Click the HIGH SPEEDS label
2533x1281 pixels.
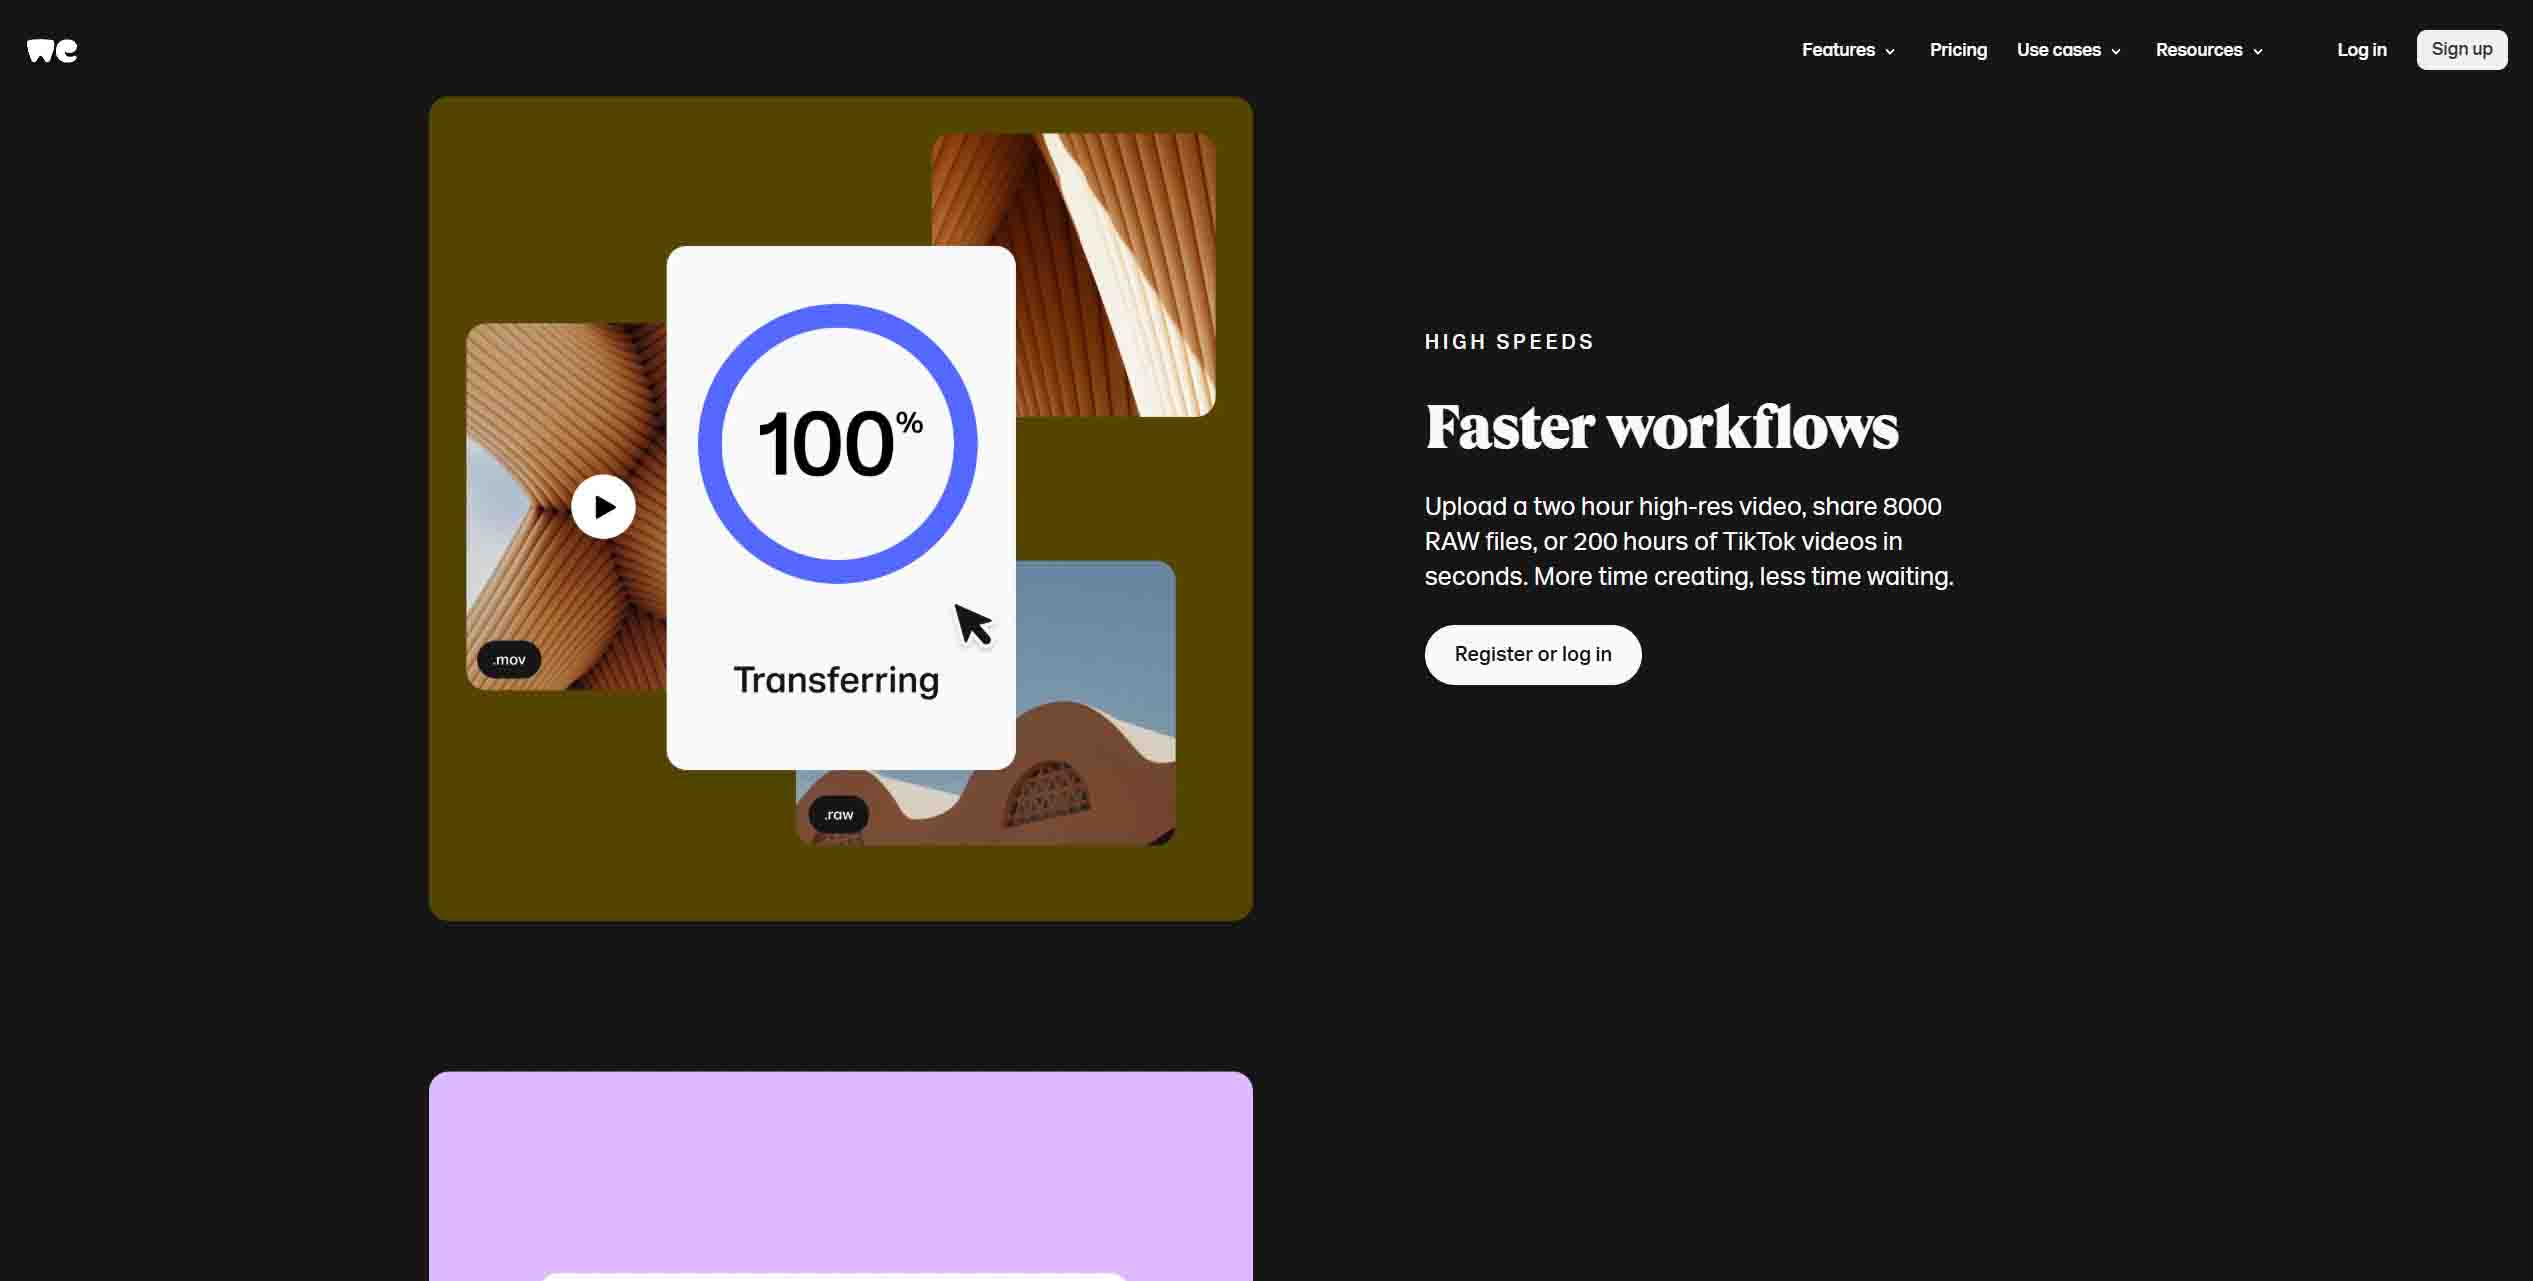click(x=1509, y=342)
